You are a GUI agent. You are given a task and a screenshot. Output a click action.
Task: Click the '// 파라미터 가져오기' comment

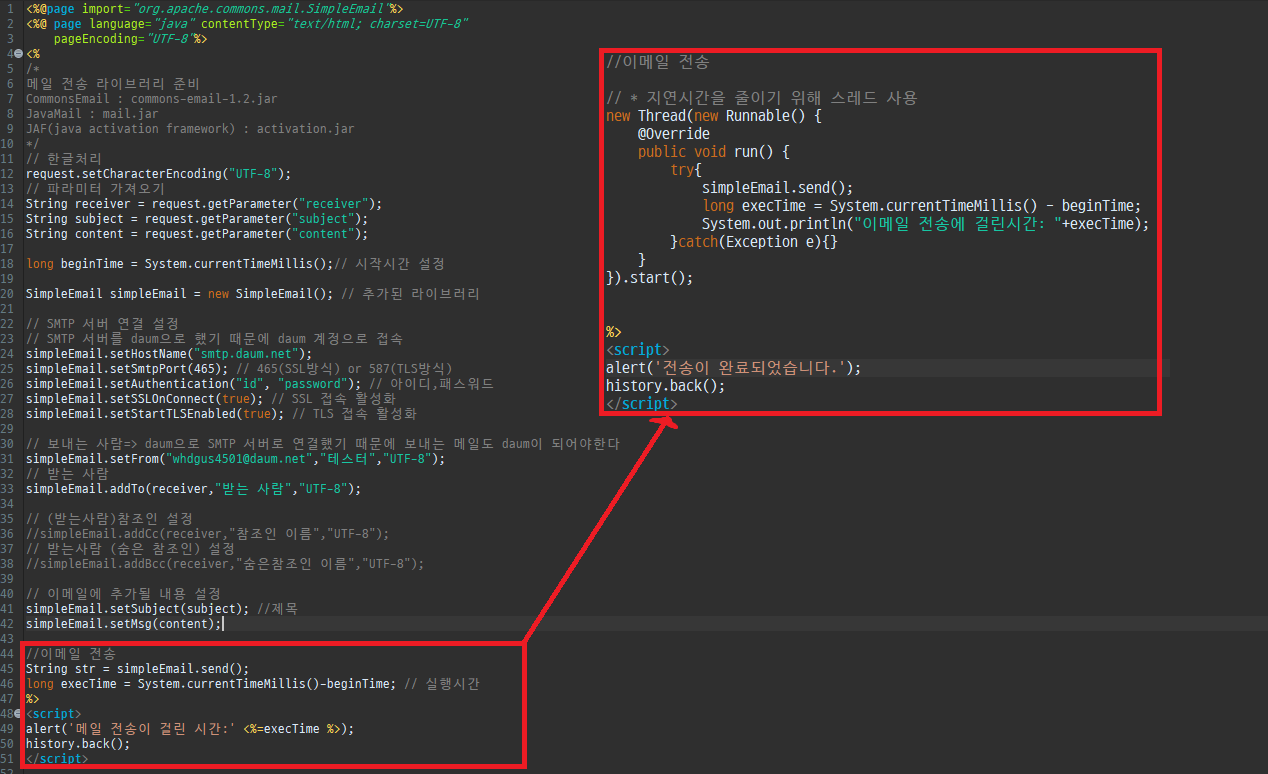[x=95, y=189]
